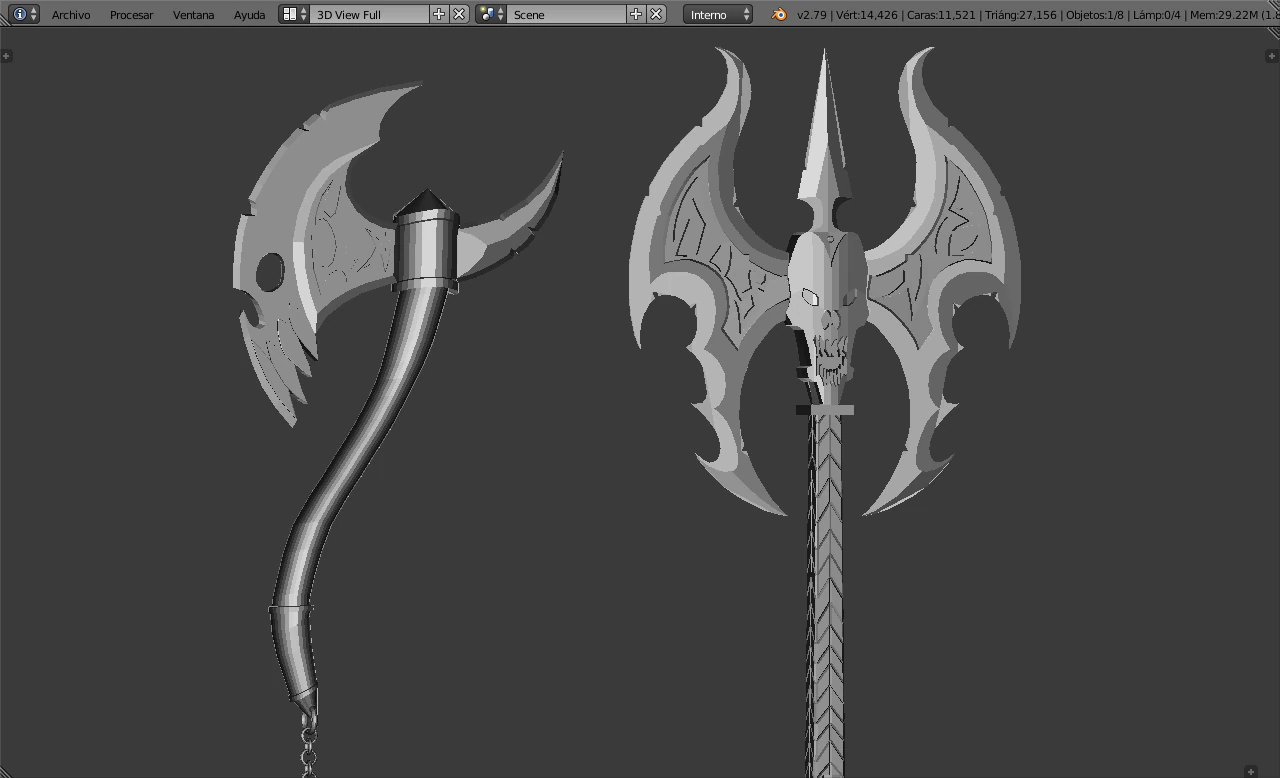Click the stepper arrows beside the editor icon
The height and width of the screenshot is (778, 1280).
35,14
